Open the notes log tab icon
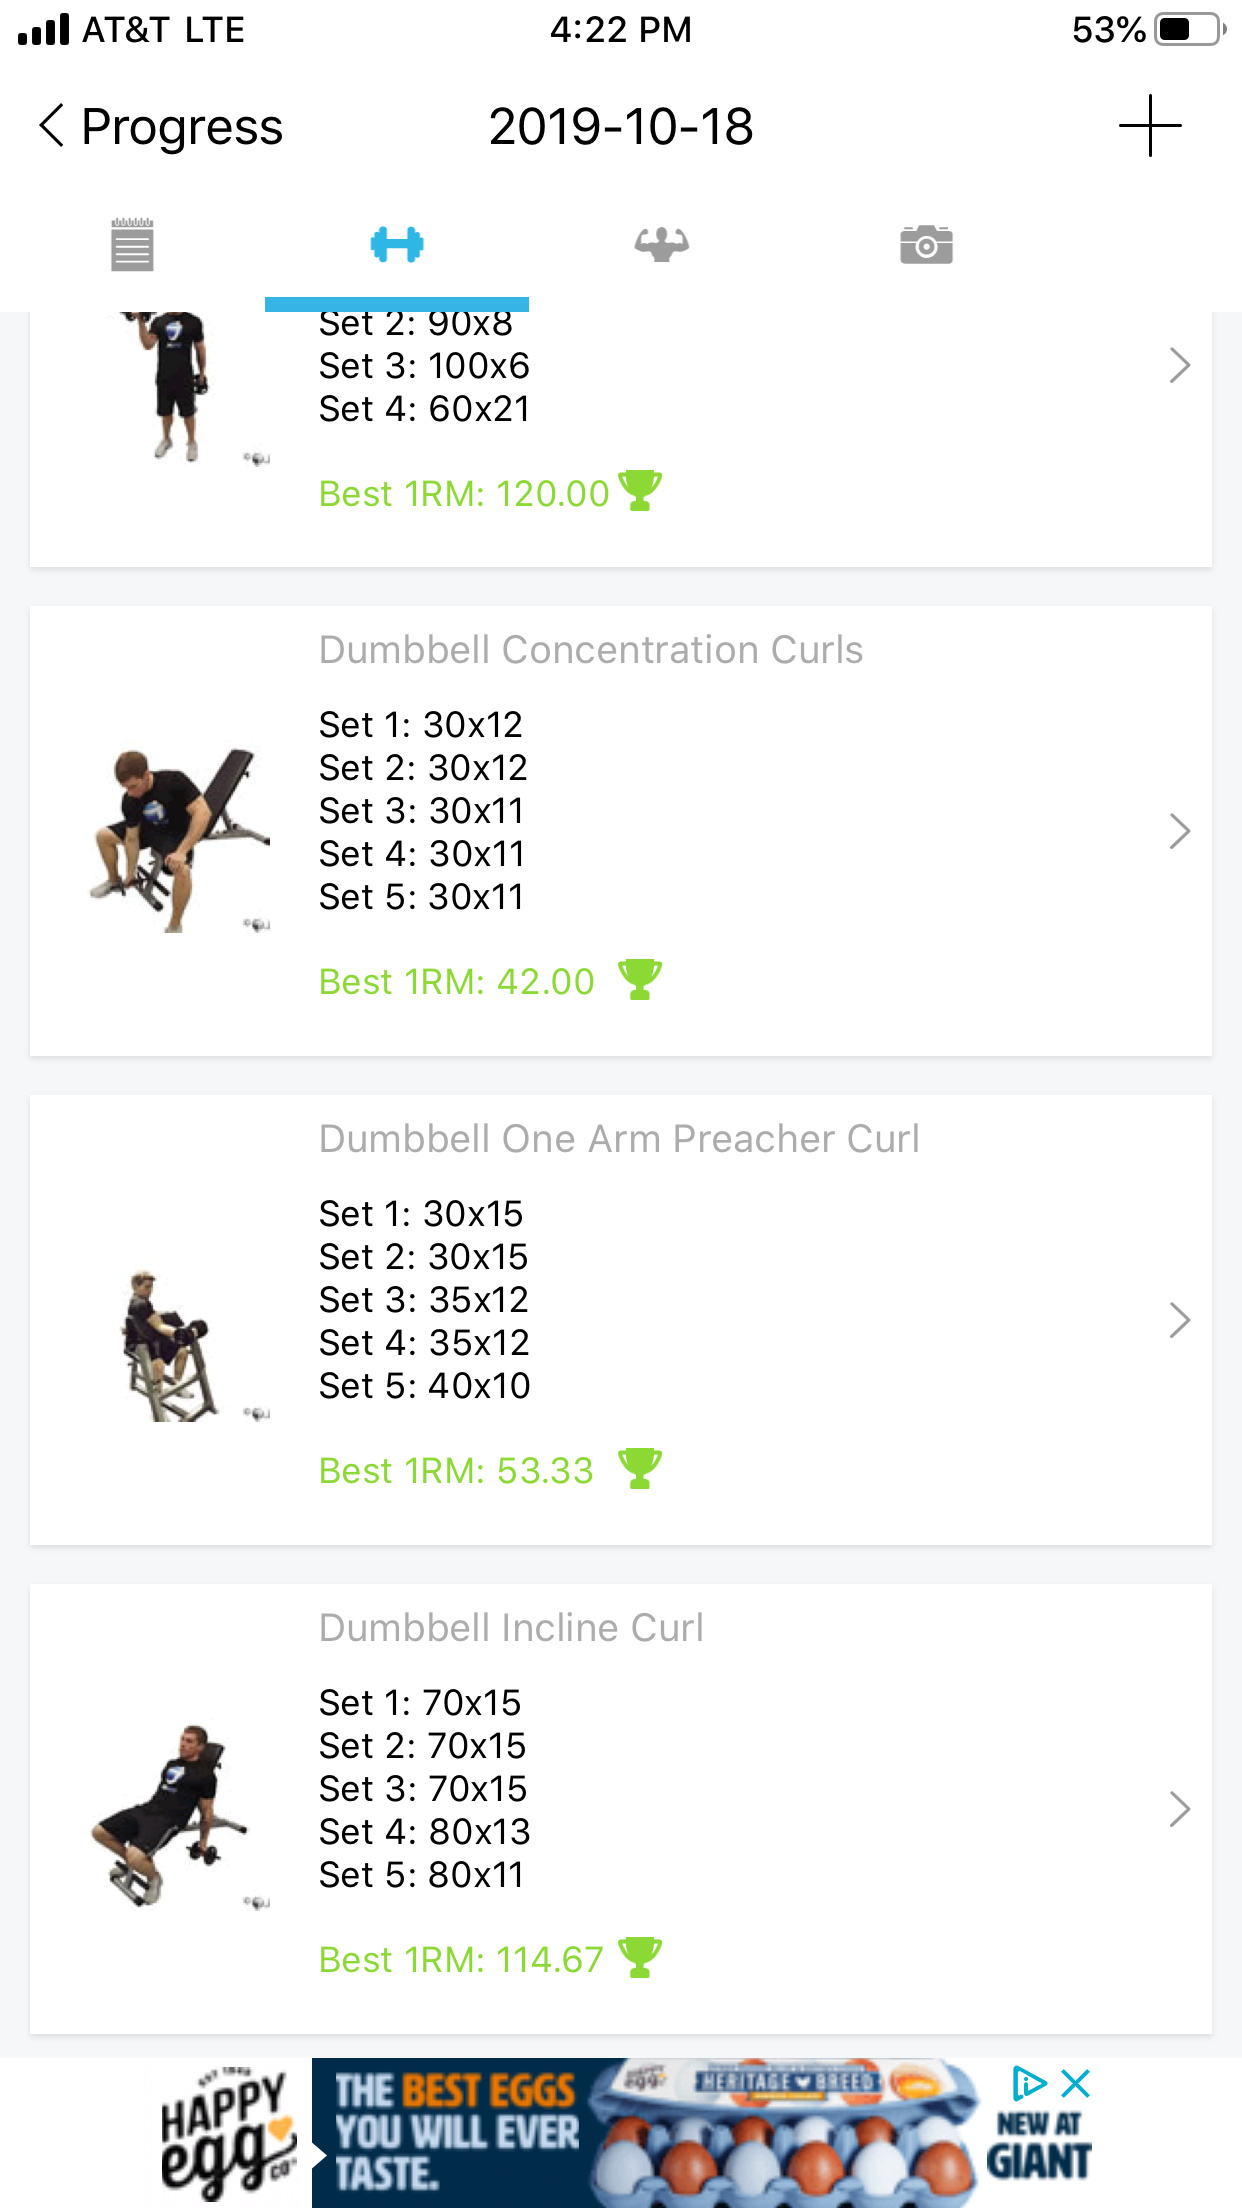The width and height of the screenshot is (1242, 2208). coord(132,244)
